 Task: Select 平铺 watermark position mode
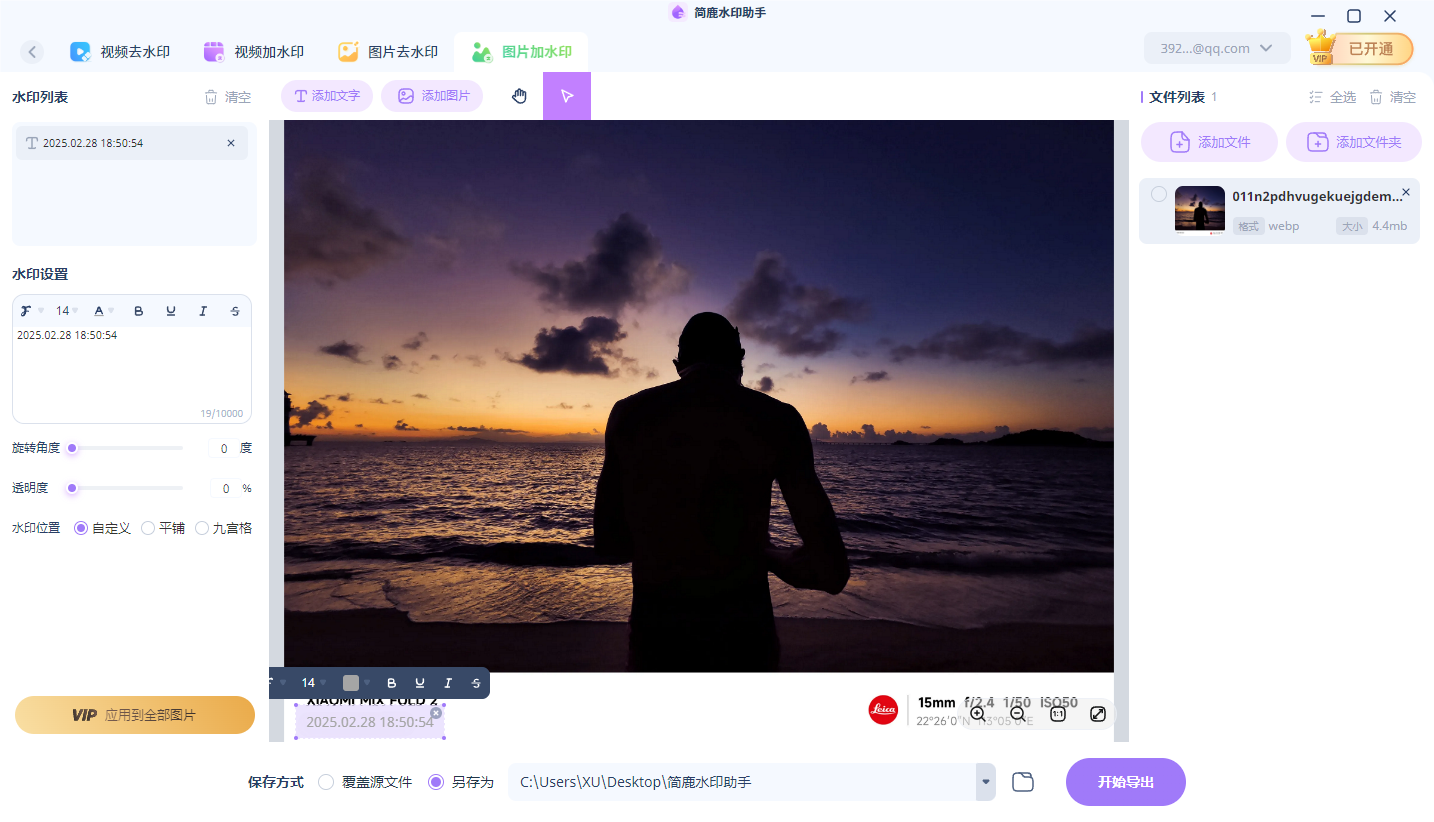147,527
